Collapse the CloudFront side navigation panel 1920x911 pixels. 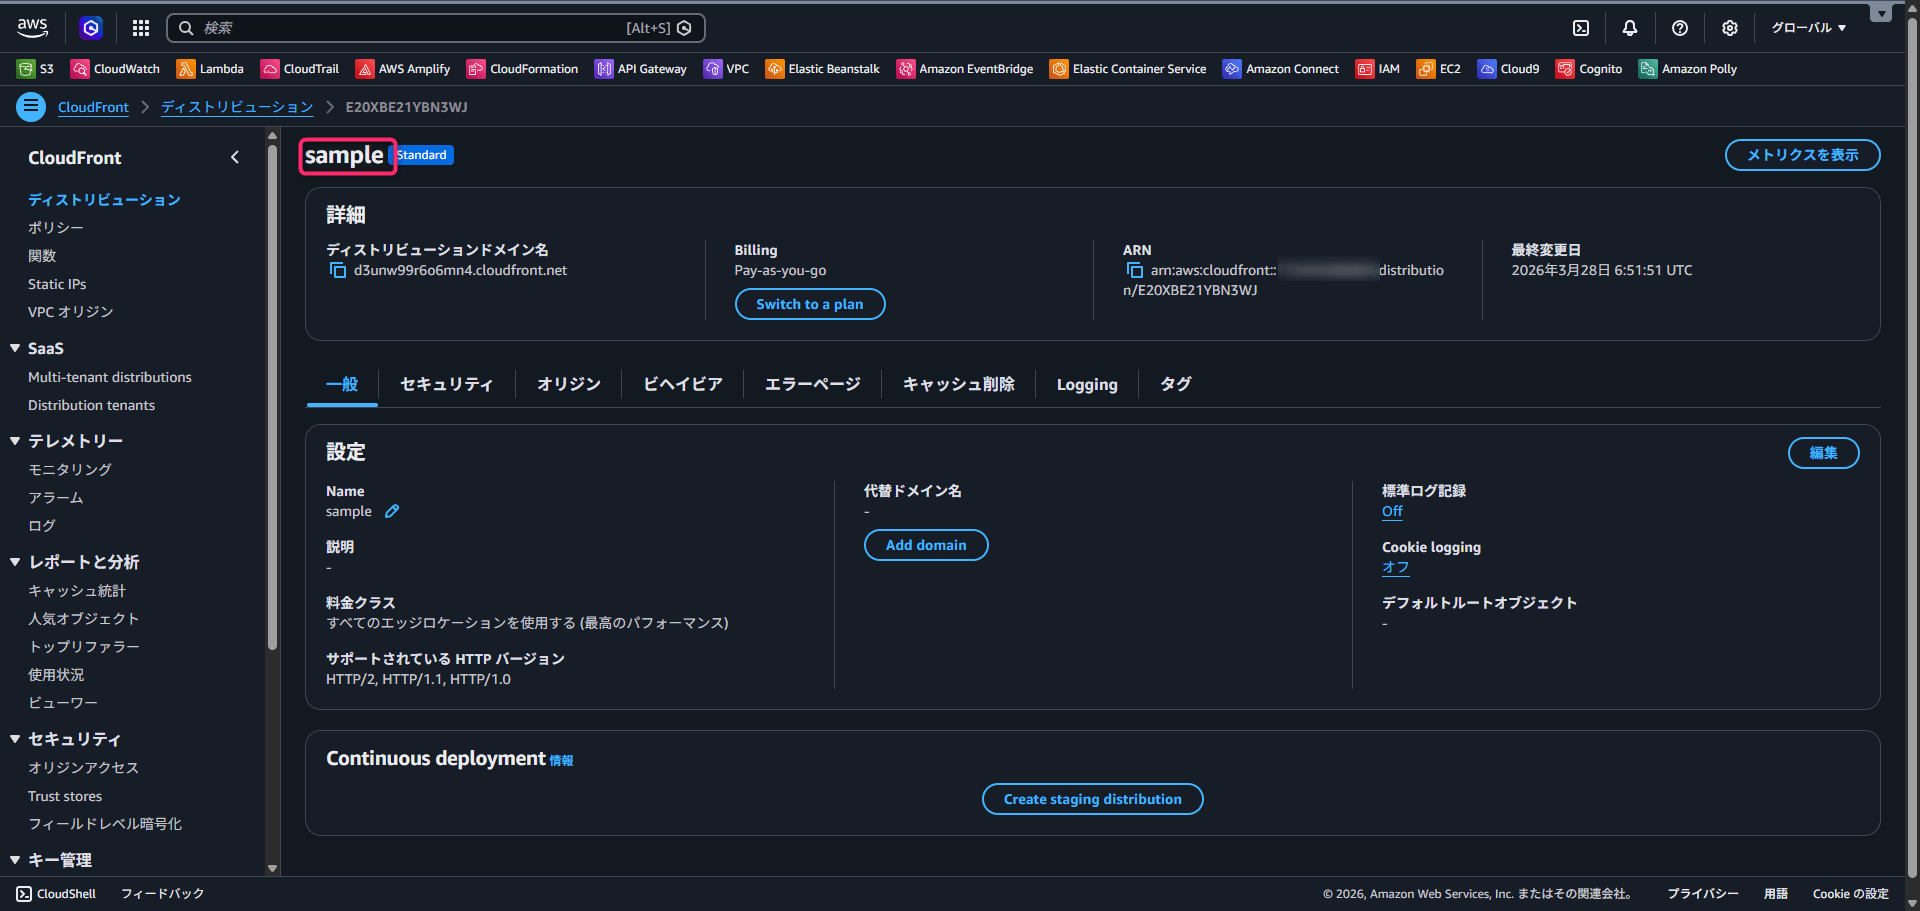[235, 157]
